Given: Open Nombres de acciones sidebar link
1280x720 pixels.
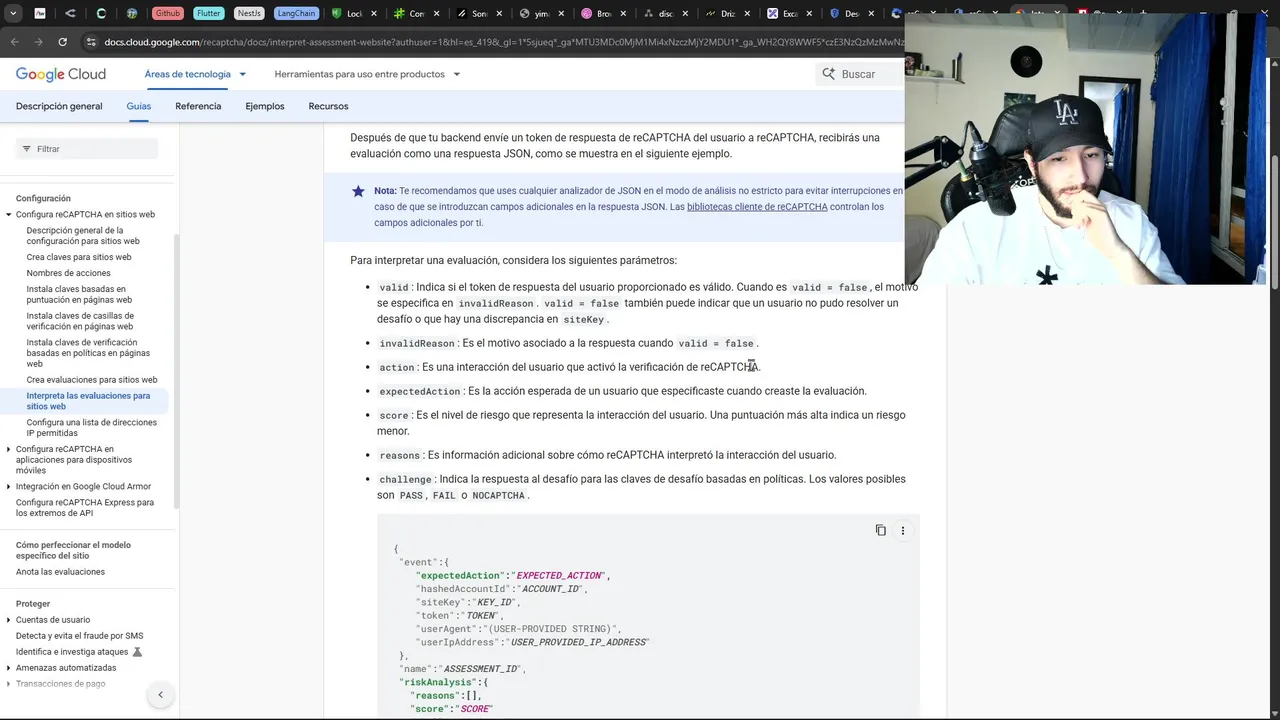Looking at the screenshot, I should pos(69,273).
